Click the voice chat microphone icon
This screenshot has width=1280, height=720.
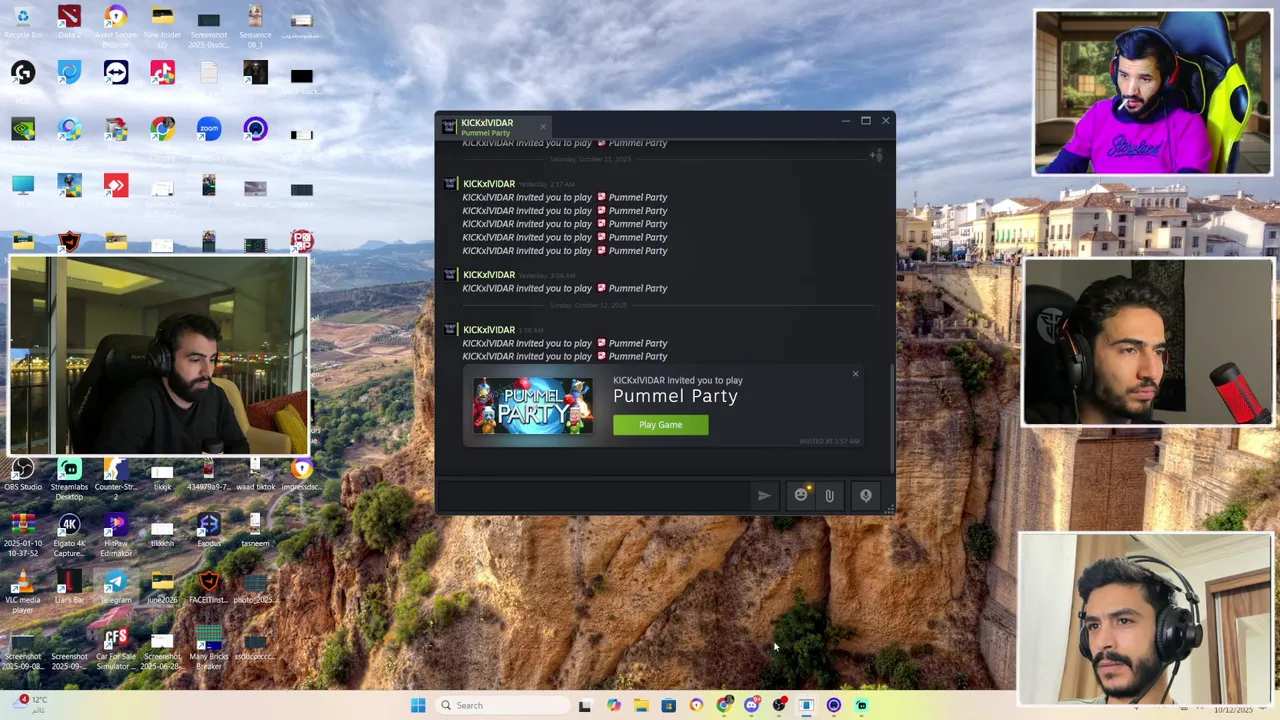click(x=866, y=495)
